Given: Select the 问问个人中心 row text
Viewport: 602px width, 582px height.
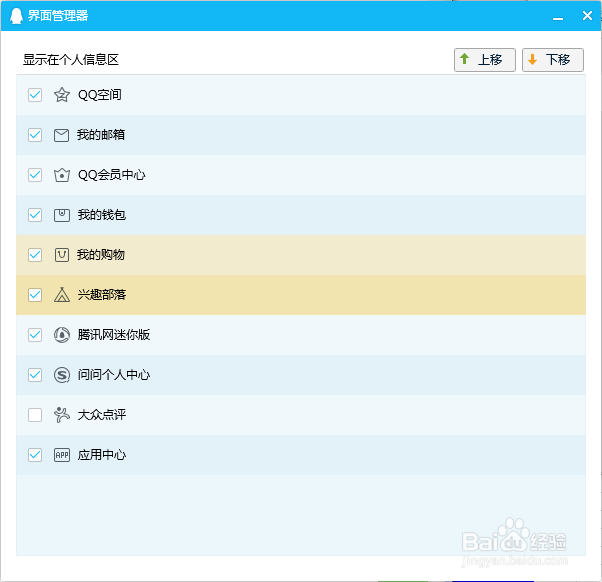Looking at the screenshot, I should click(114, 375).
